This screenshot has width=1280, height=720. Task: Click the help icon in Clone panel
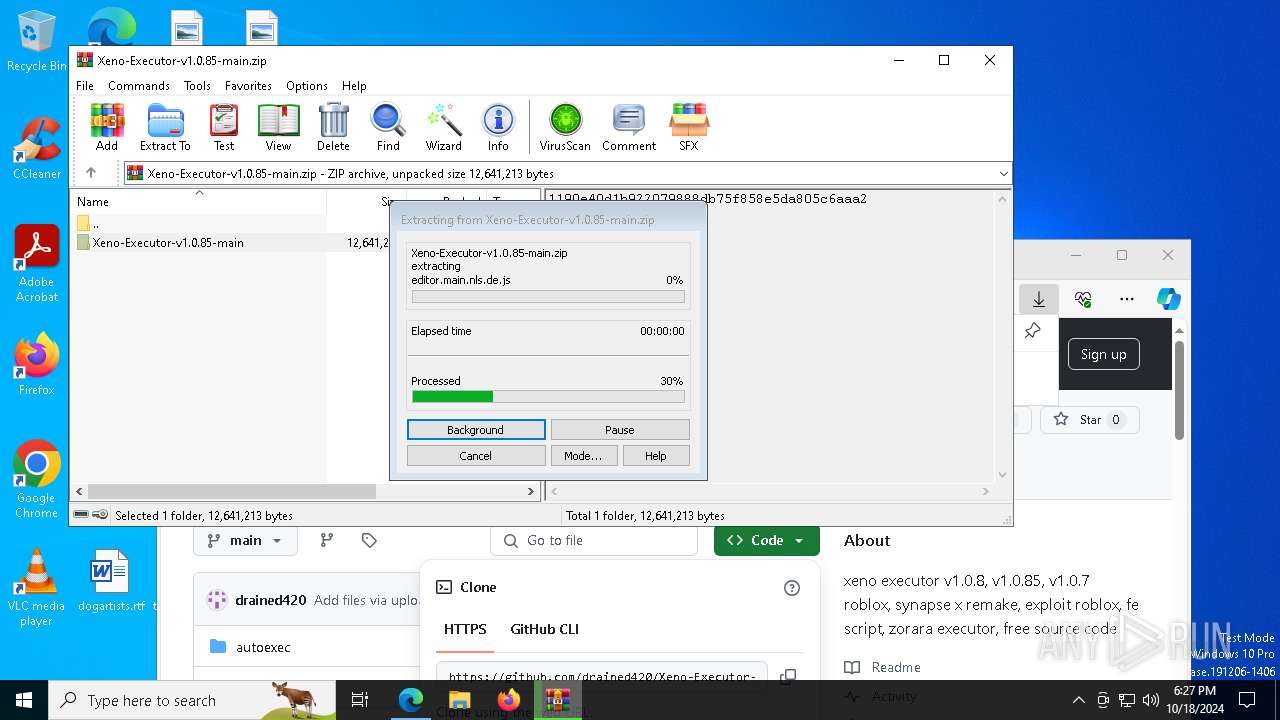tap(792, 588)
